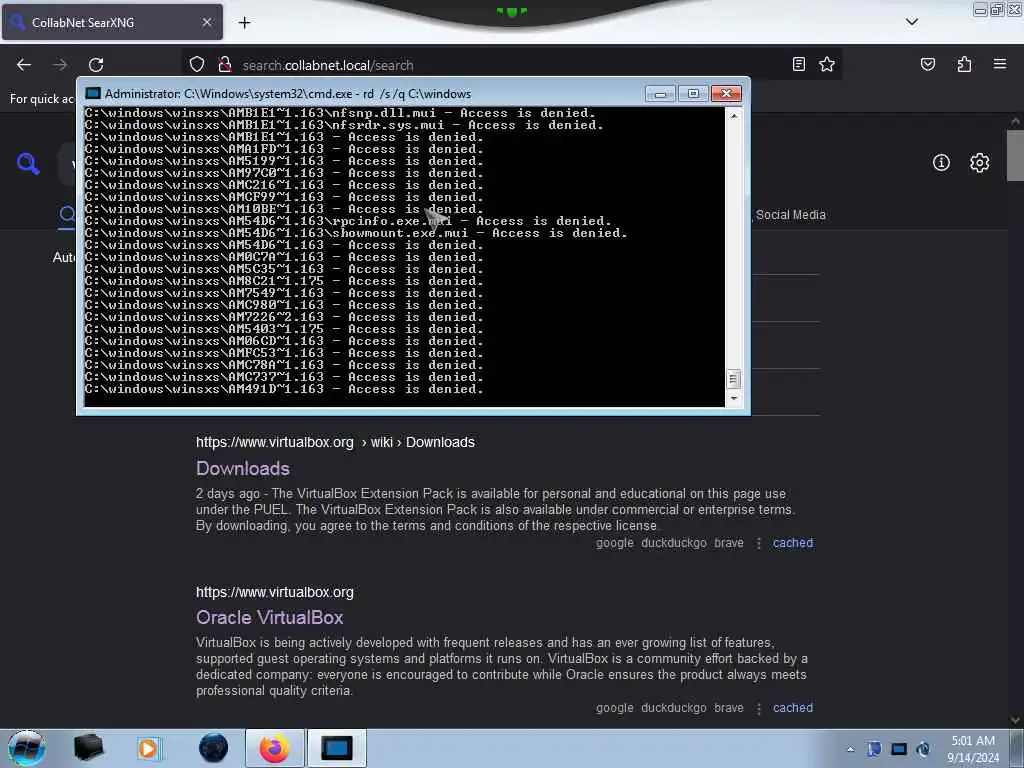This screenshot has width=1024, height=768.
Task: Click the insecure connection padlock icon
Action: pos(225,65)
